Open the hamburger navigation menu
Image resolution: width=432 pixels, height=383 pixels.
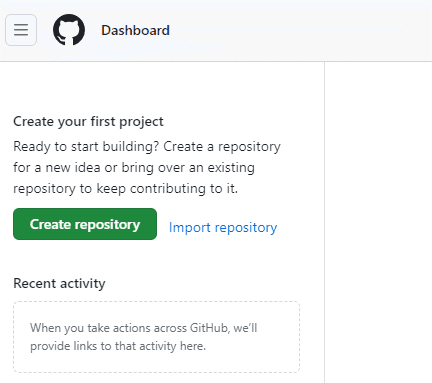(21, 30)
